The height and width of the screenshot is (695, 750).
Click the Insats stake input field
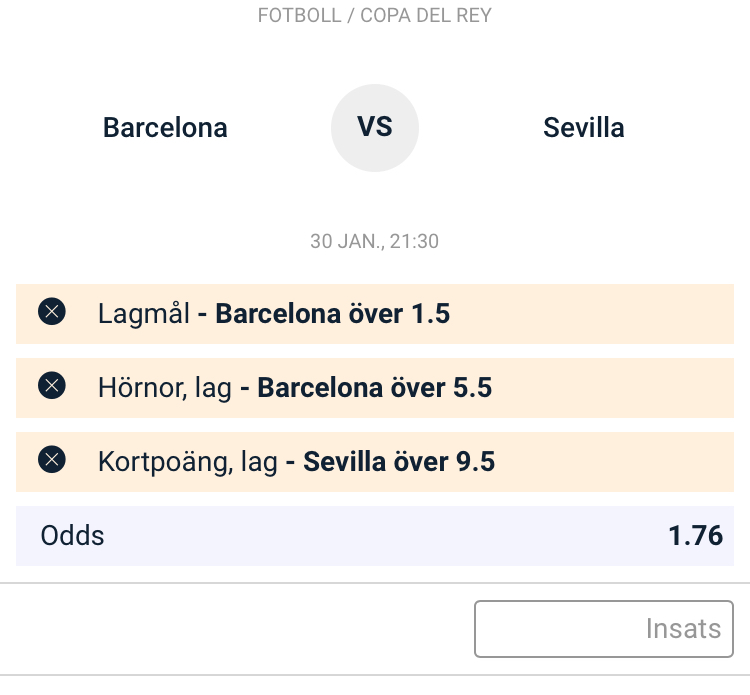604,629
